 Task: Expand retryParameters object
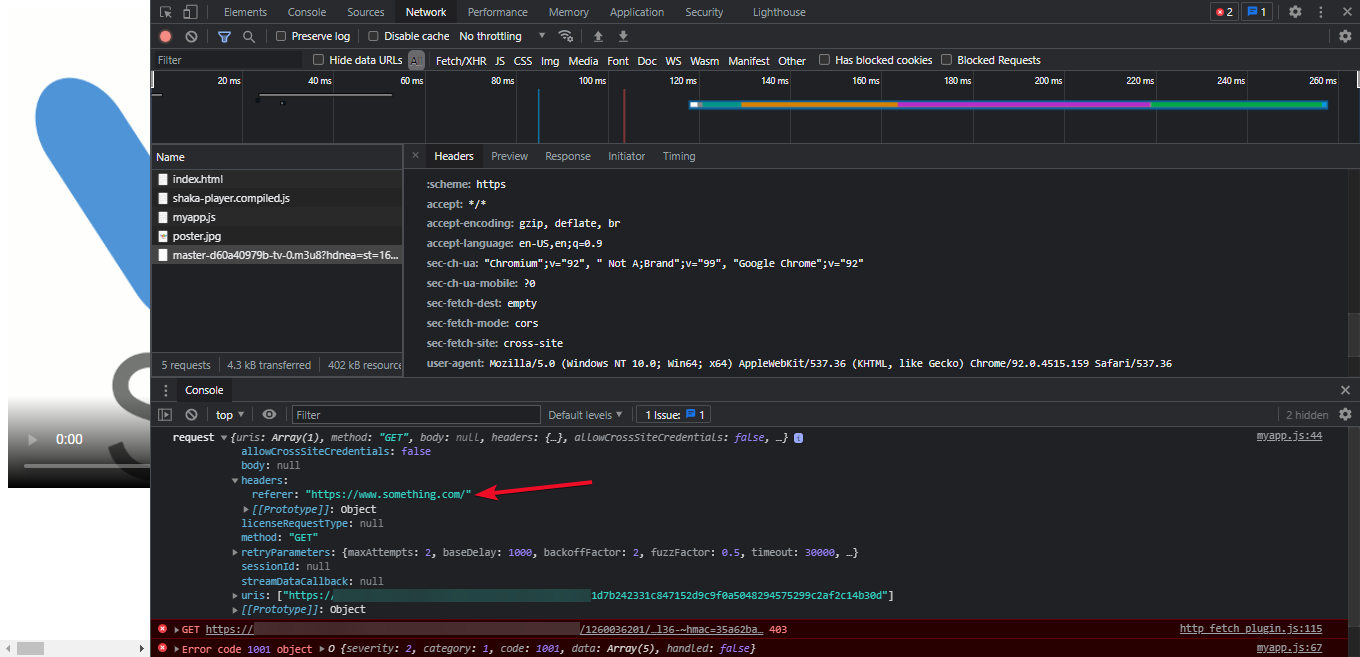pos(236,553)
